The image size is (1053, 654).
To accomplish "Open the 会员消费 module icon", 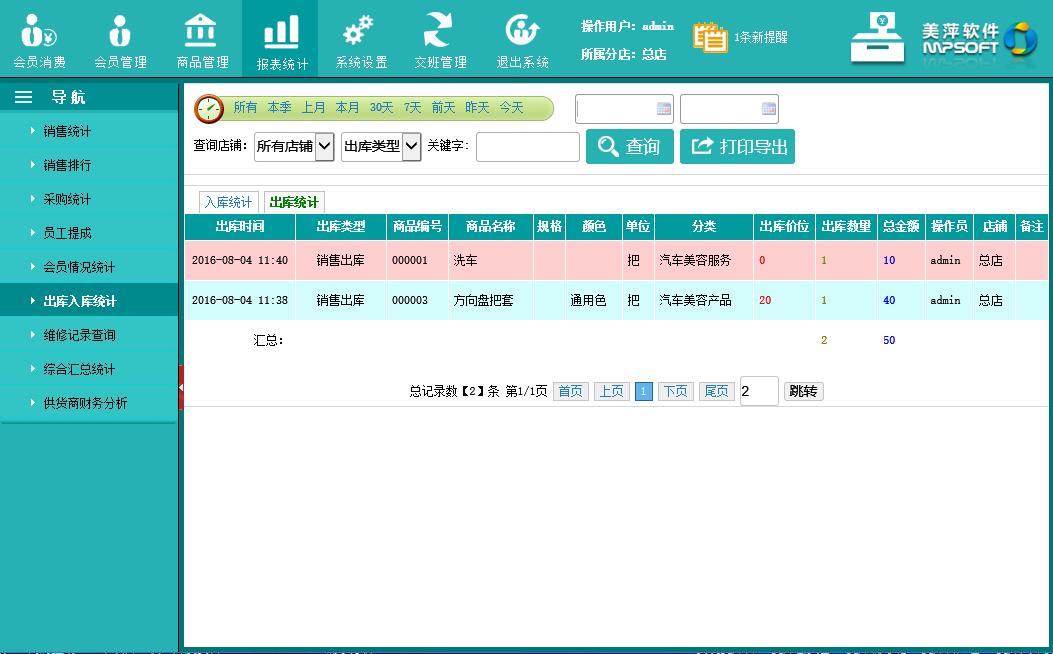I will 39,31.
